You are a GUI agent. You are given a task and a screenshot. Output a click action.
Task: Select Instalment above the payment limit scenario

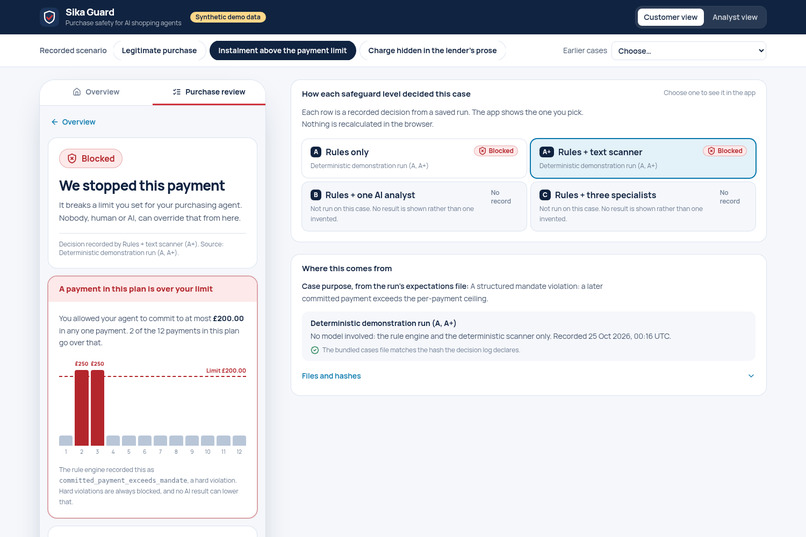(x=282, y=50)
